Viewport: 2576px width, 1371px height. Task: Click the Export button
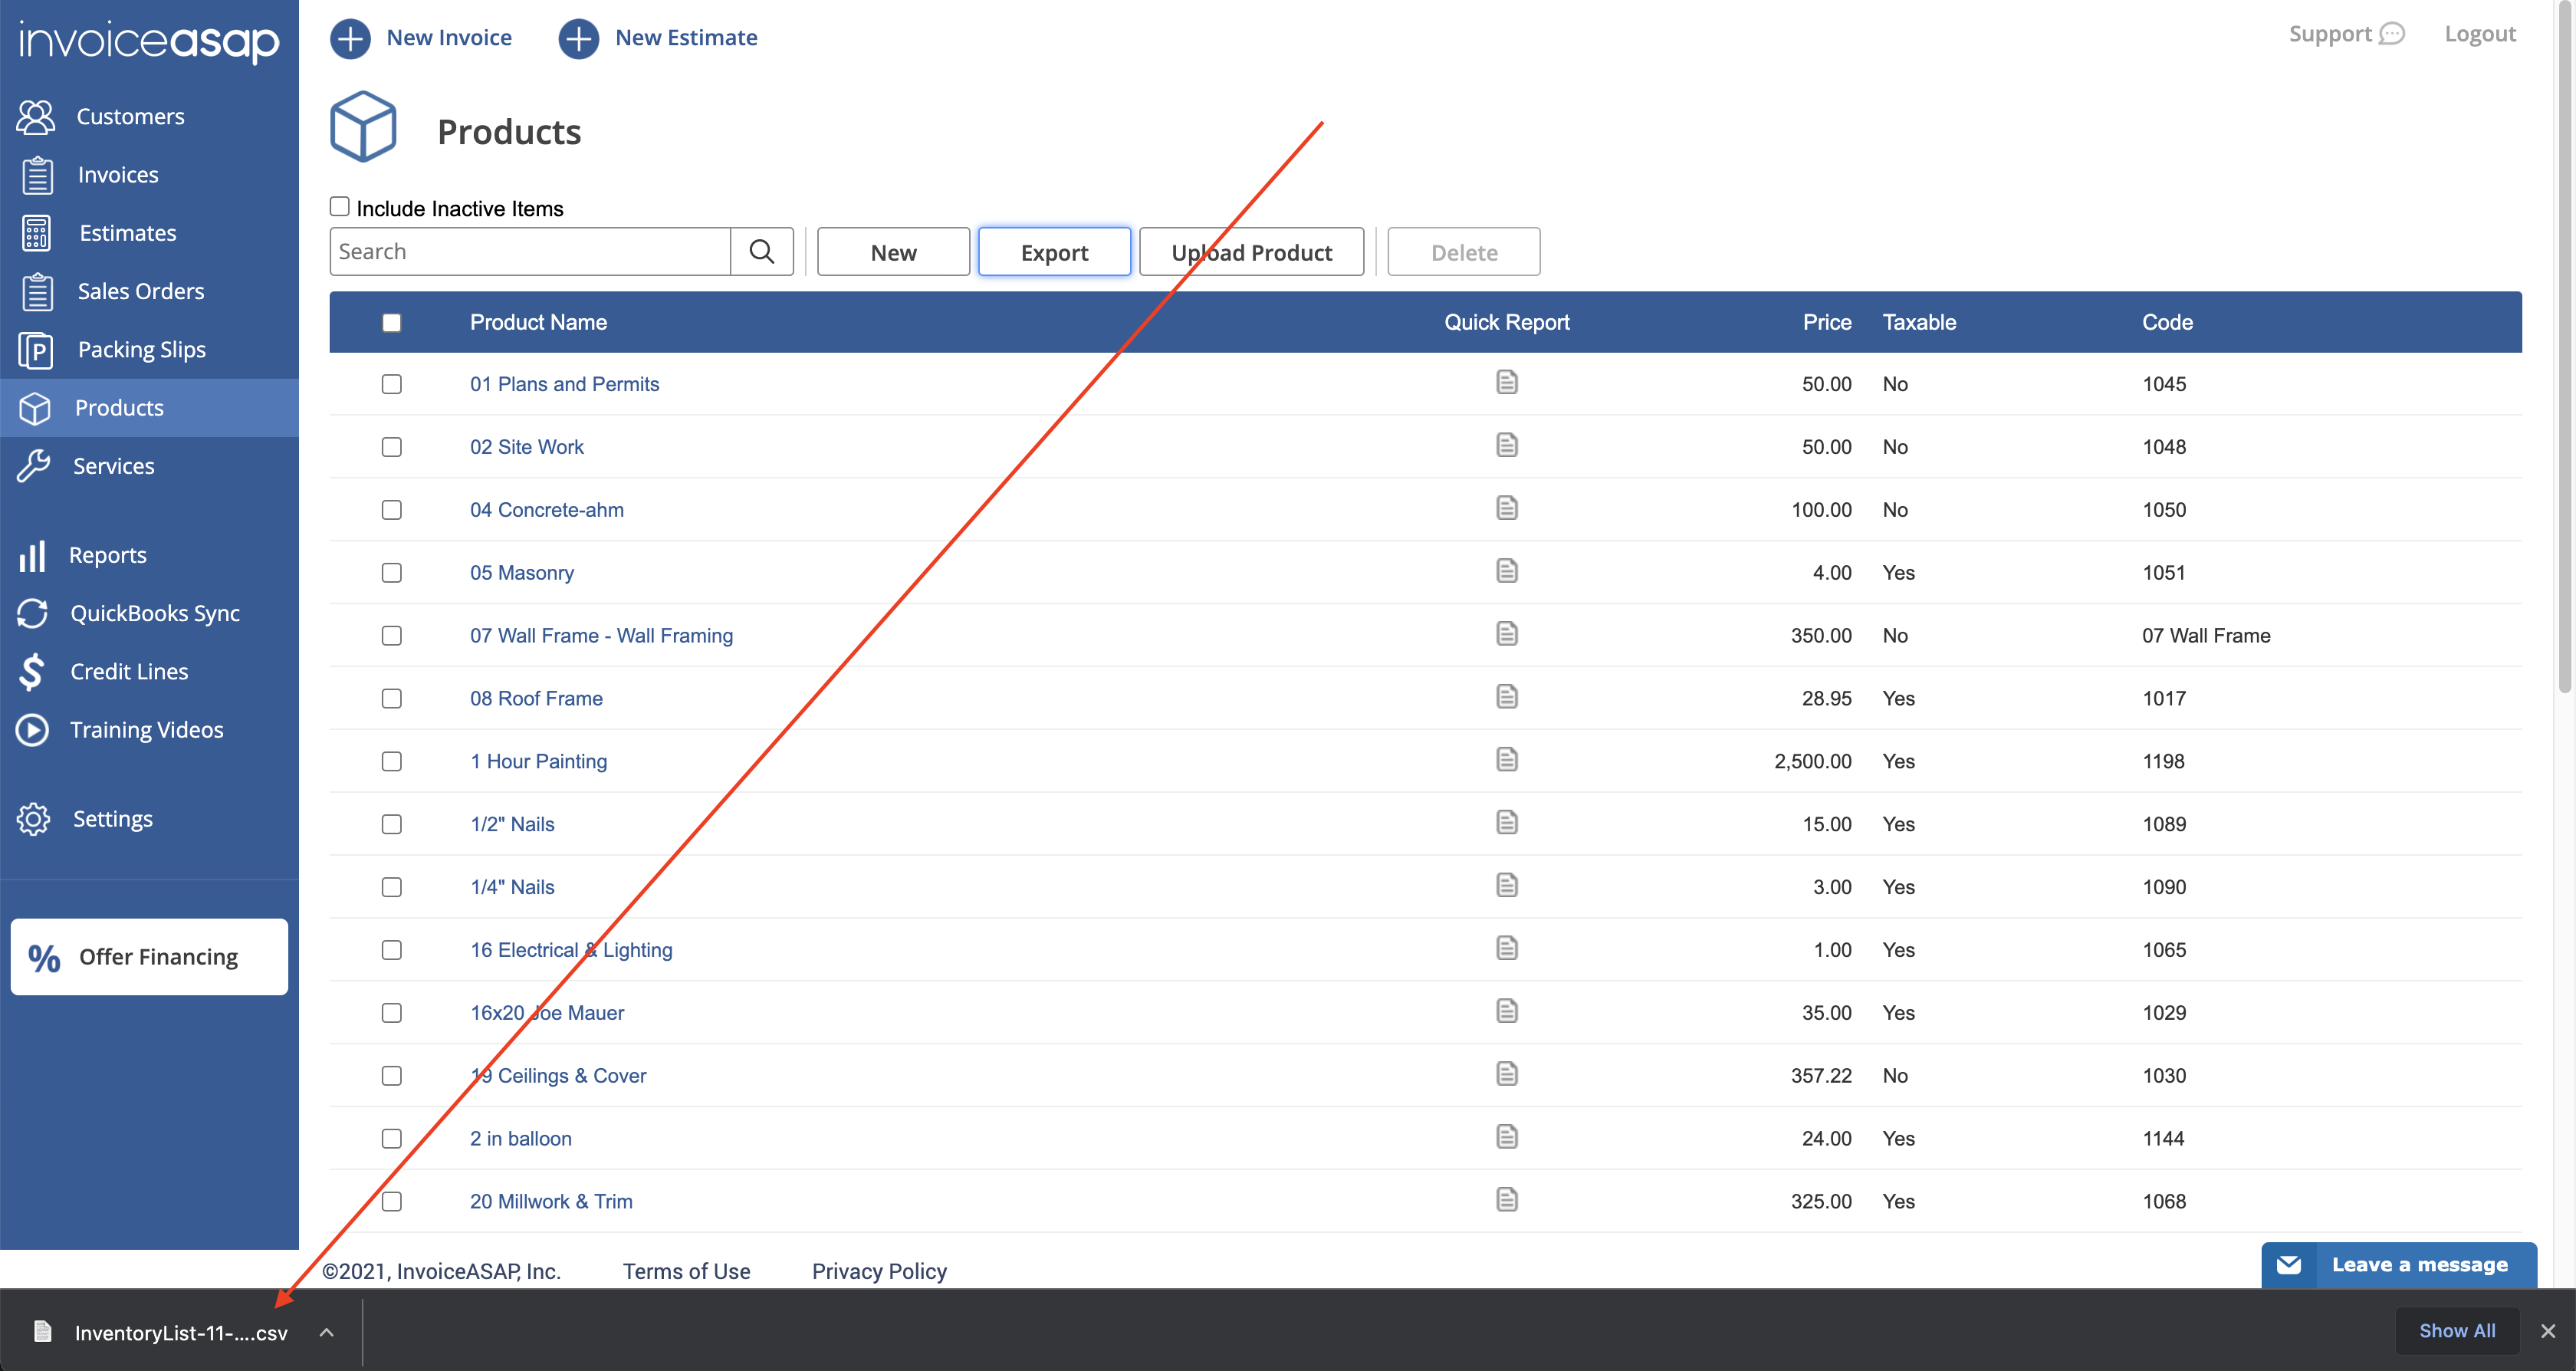pyautogui.click(x=1054, y=252)
